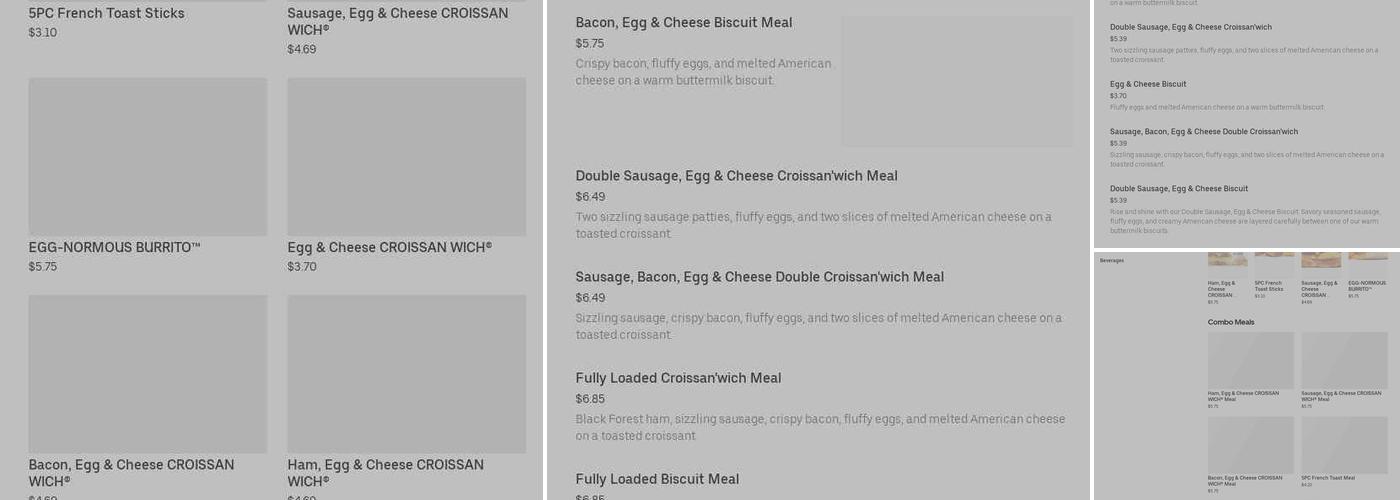Image resolution: width=1400 pixels, height=500 pixels.
Task: Click the Sausage, Egg & Cheese CROISSAN WICH Meal thumbnail
Action: [1344, 360]
